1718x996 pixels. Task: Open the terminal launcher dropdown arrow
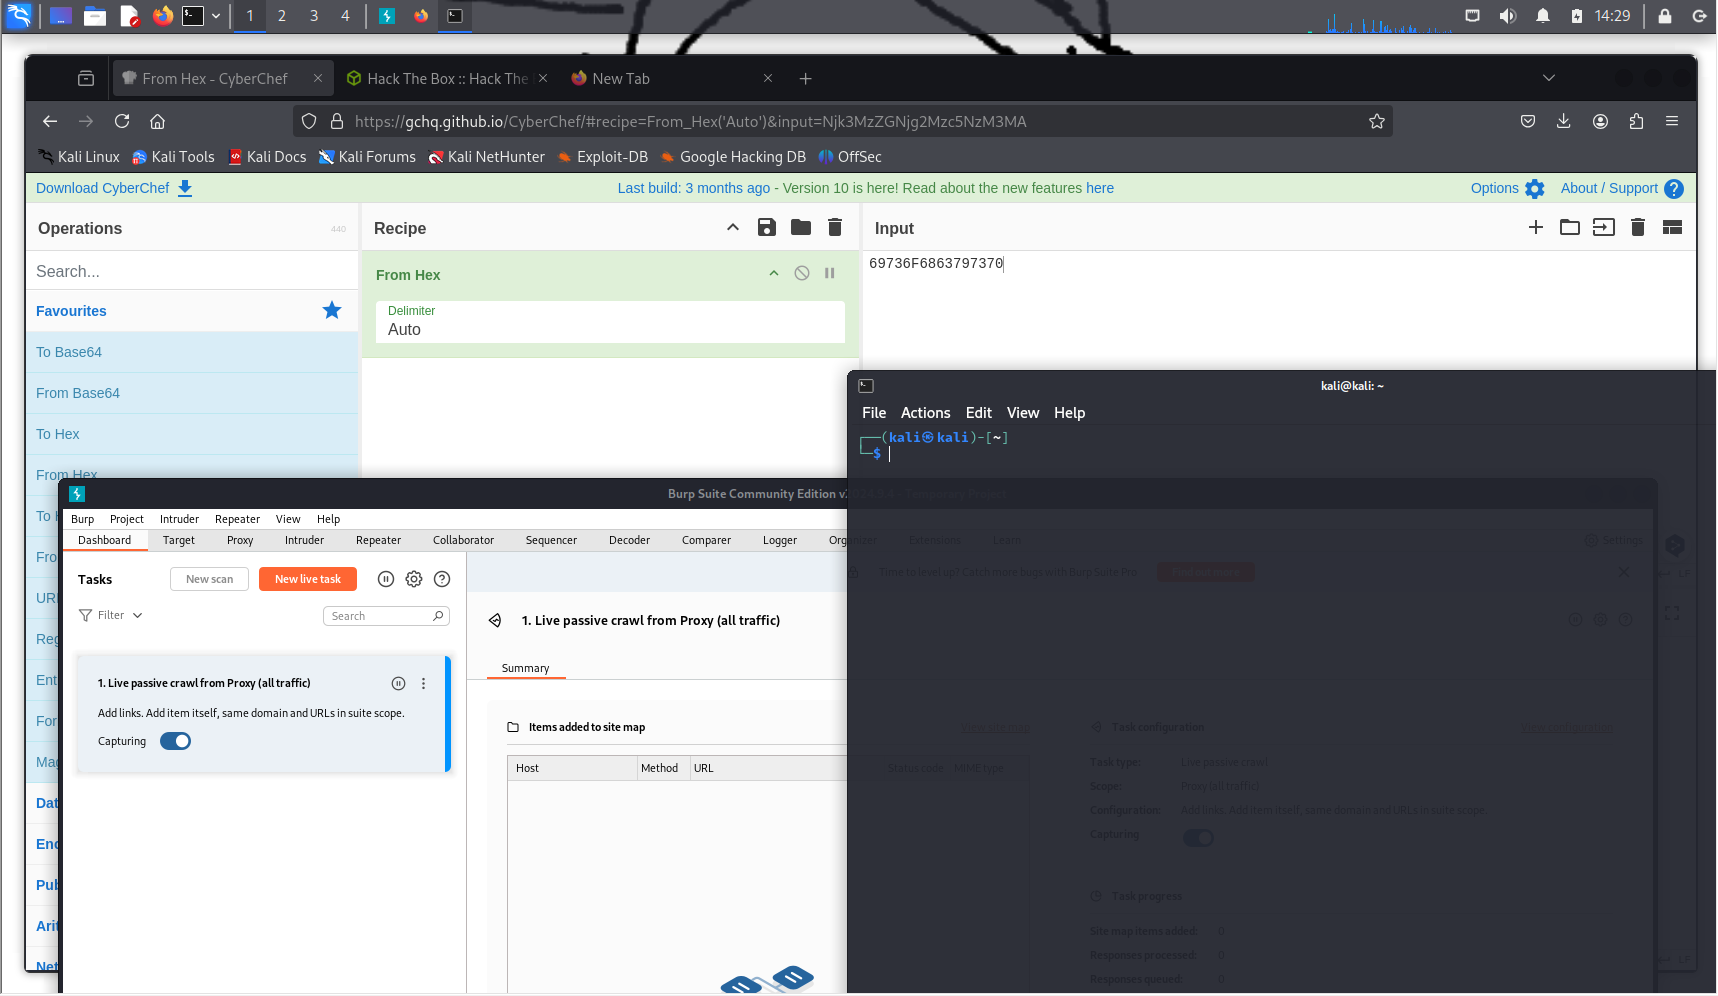[216, 16]
